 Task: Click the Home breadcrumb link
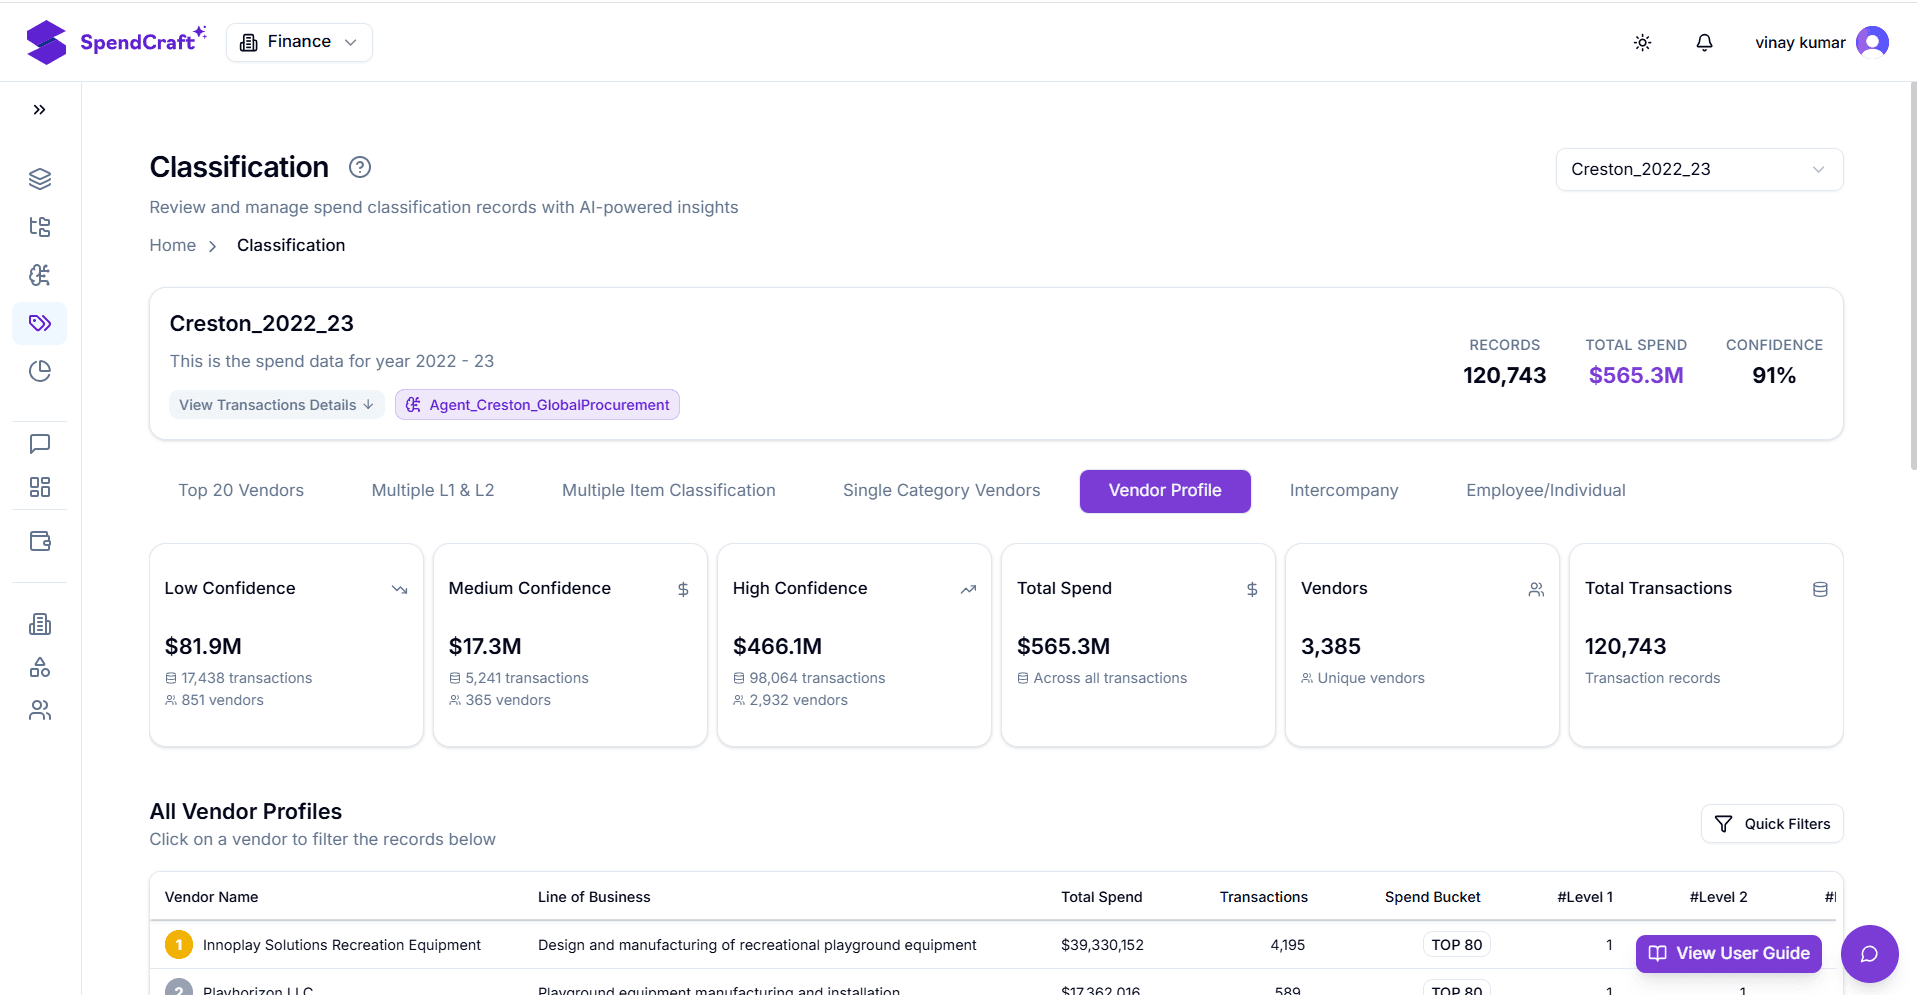coord(172,246)
